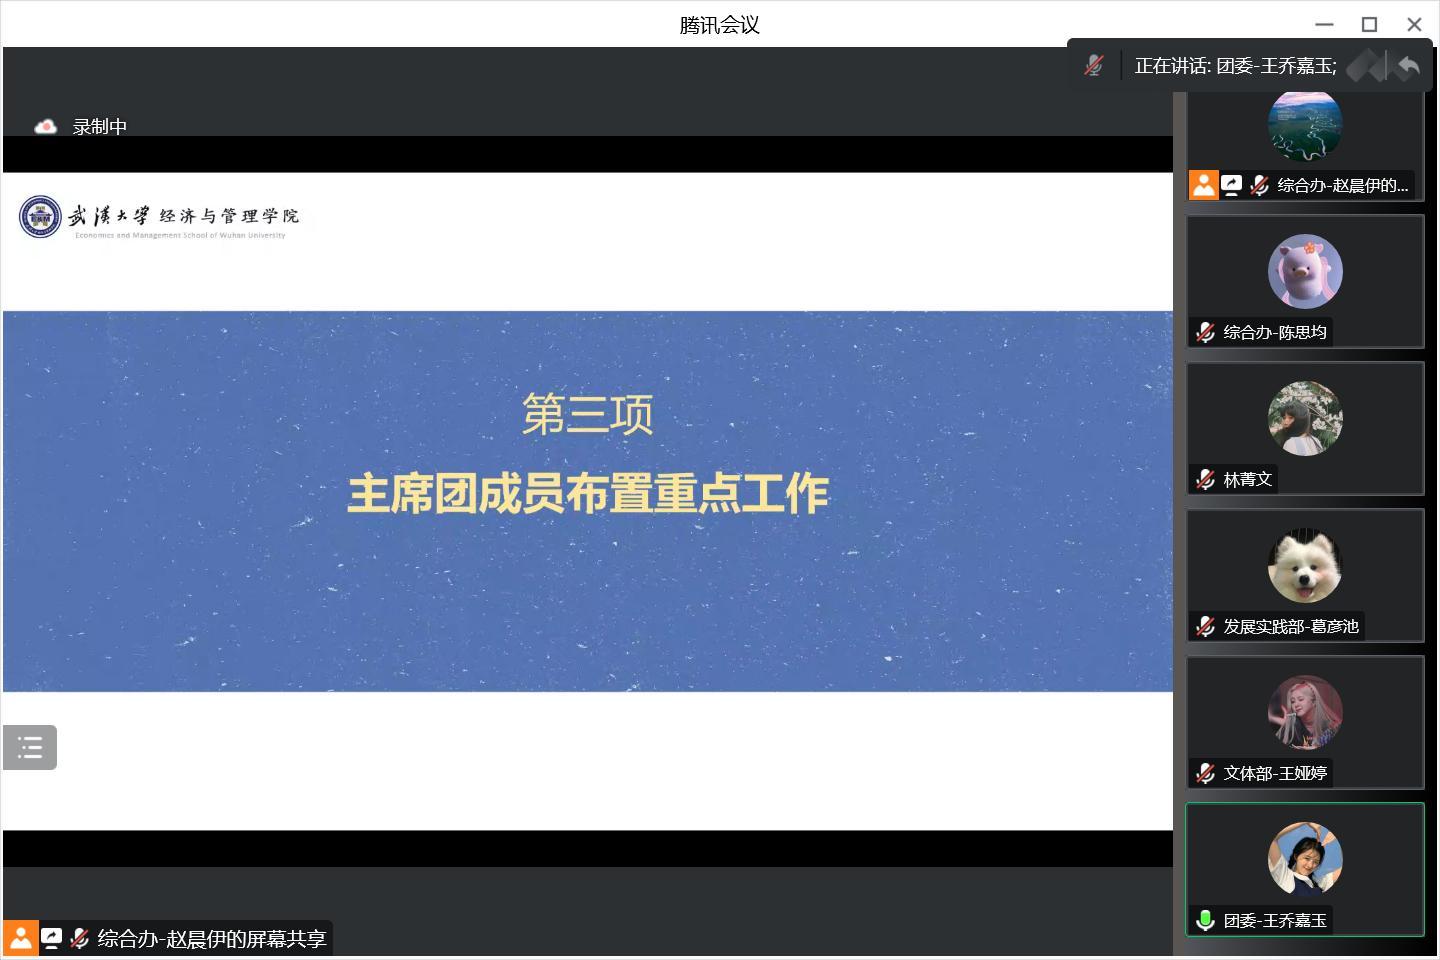Maximize the 腾讯会议 window

click(x=1369, y=24)
